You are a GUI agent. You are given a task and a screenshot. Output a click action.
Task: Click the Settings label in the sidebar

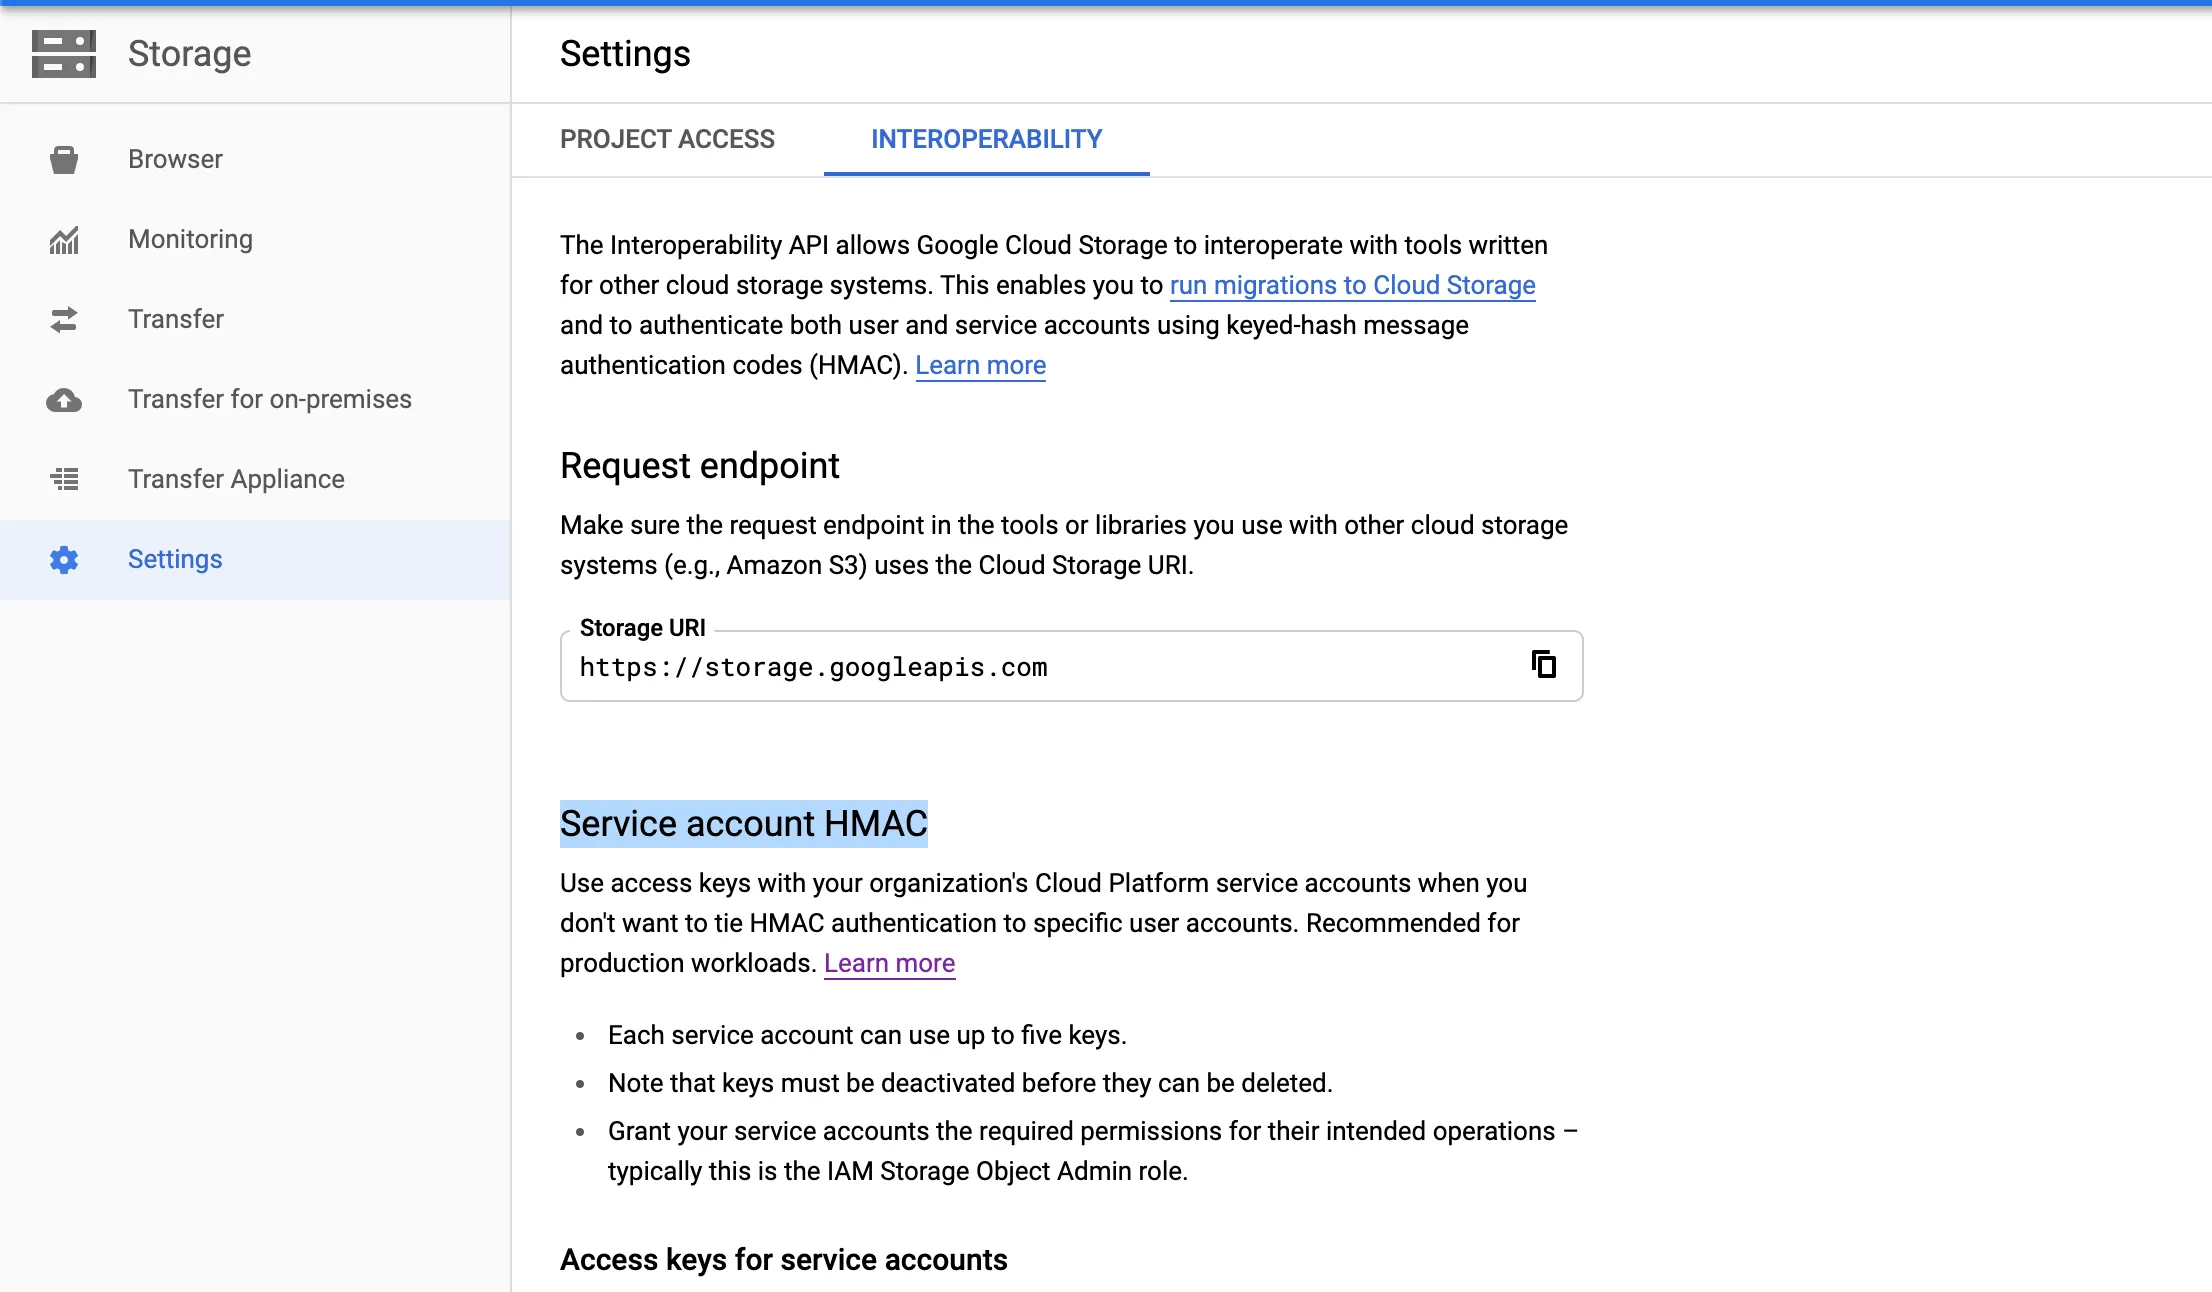click(x=175, y=559)
